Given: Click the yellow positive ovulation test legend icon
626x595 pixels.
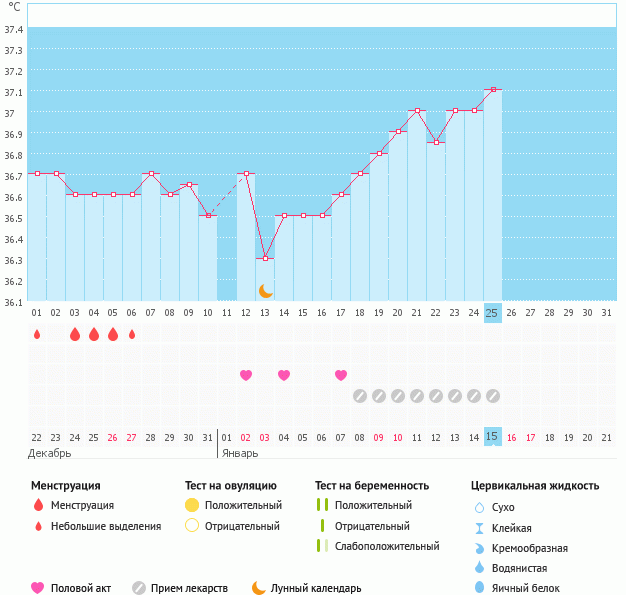Looking at the screenshot, I should coord(192,505).
